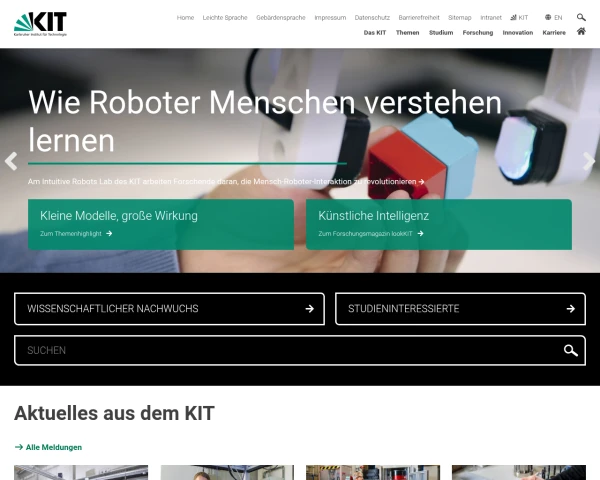Go to previous slide arrow
Screen dimensions: 600x480
coord(11,160)
